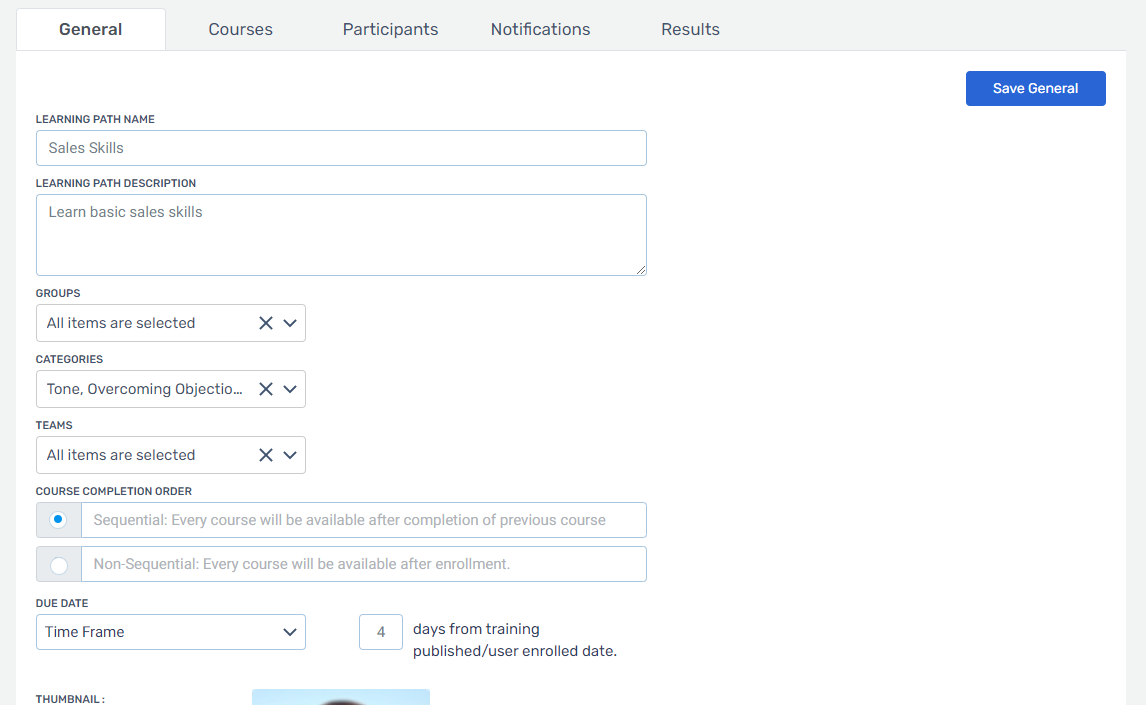Select the Sequential course order radio button
Screen dimensions: 1146x705
(x=58, y=520)
